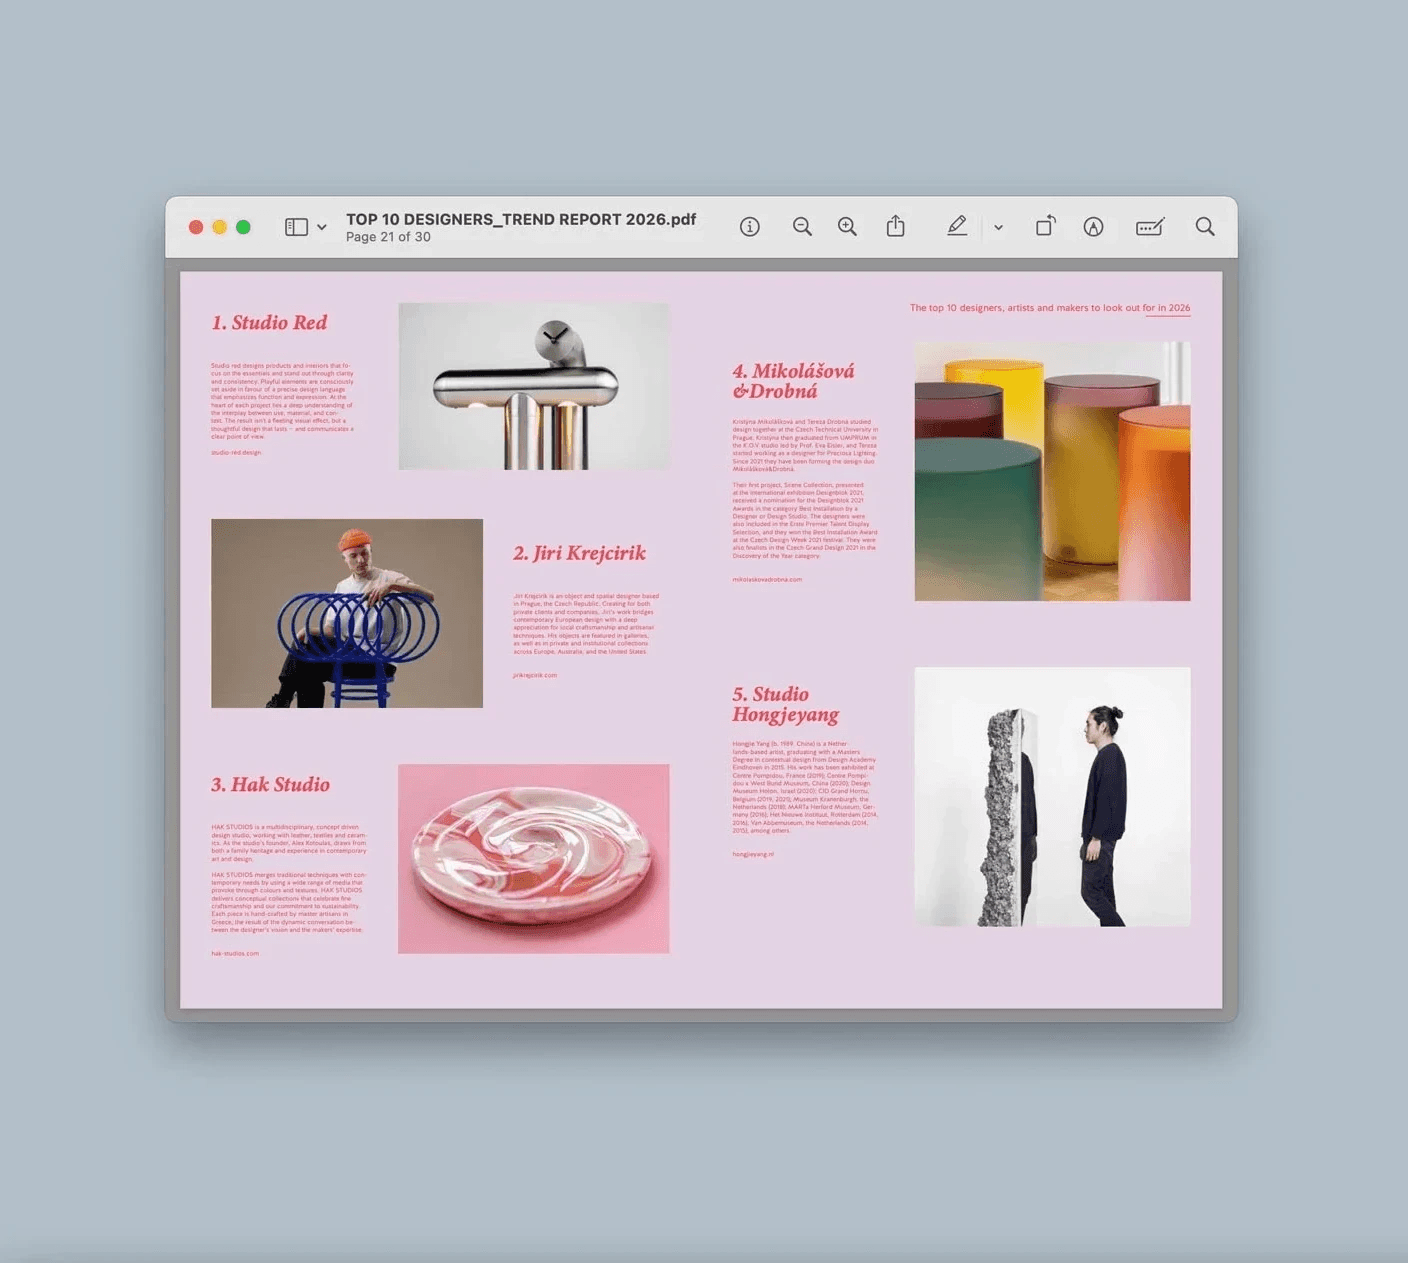The height and width of the screenshot is (1263, 1408).
Task: Toggle the Markup toolbar with the pen icon
Action: point(957,226)
